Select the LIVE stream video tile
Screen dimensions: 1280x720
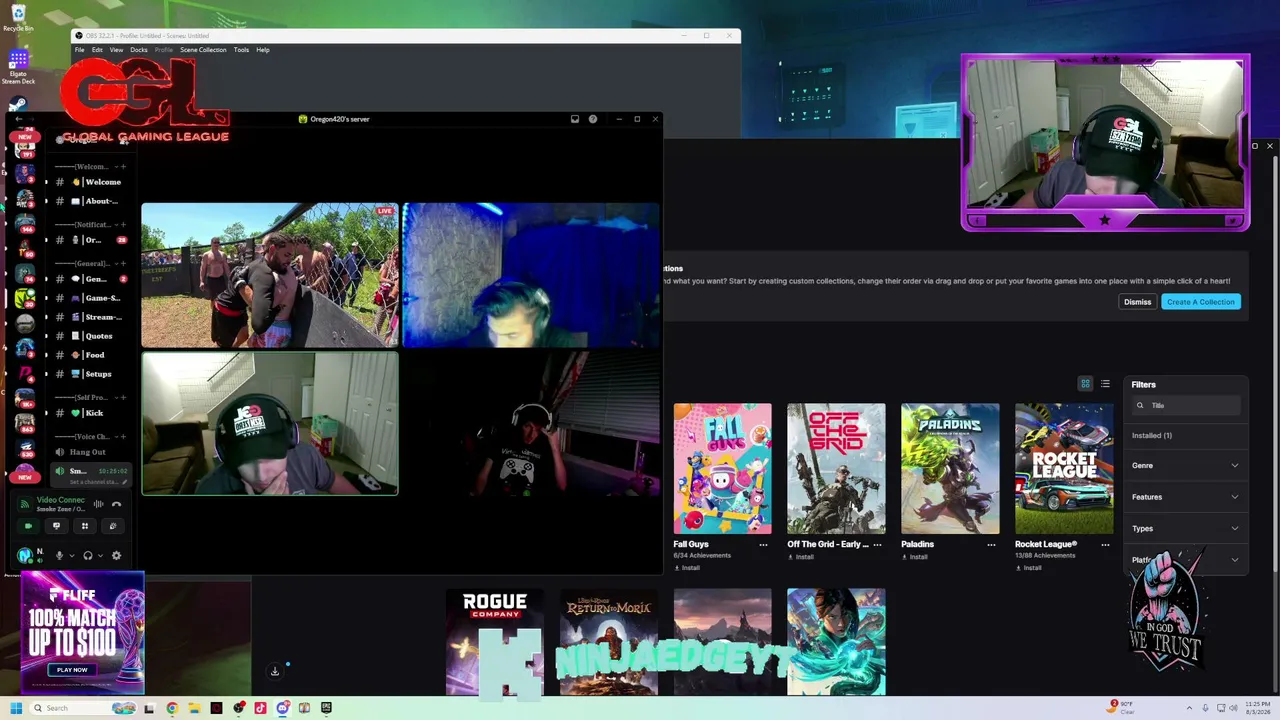pos(269,275)
